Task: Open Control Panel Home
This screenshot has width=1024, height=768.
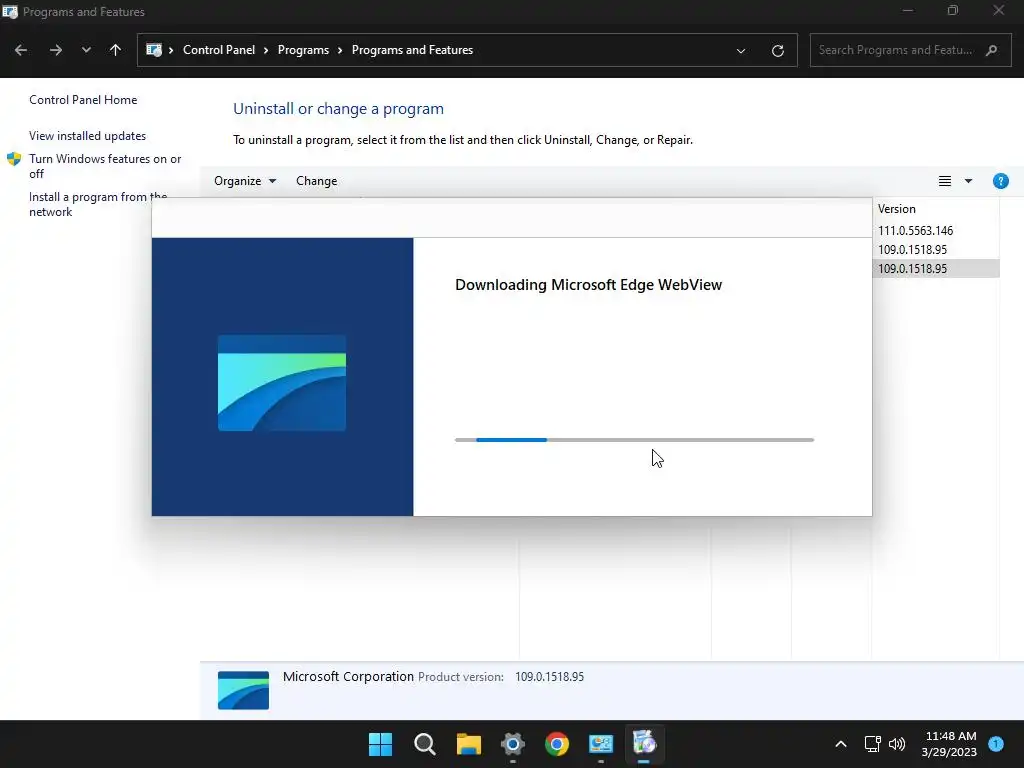Action: (83, 100)
